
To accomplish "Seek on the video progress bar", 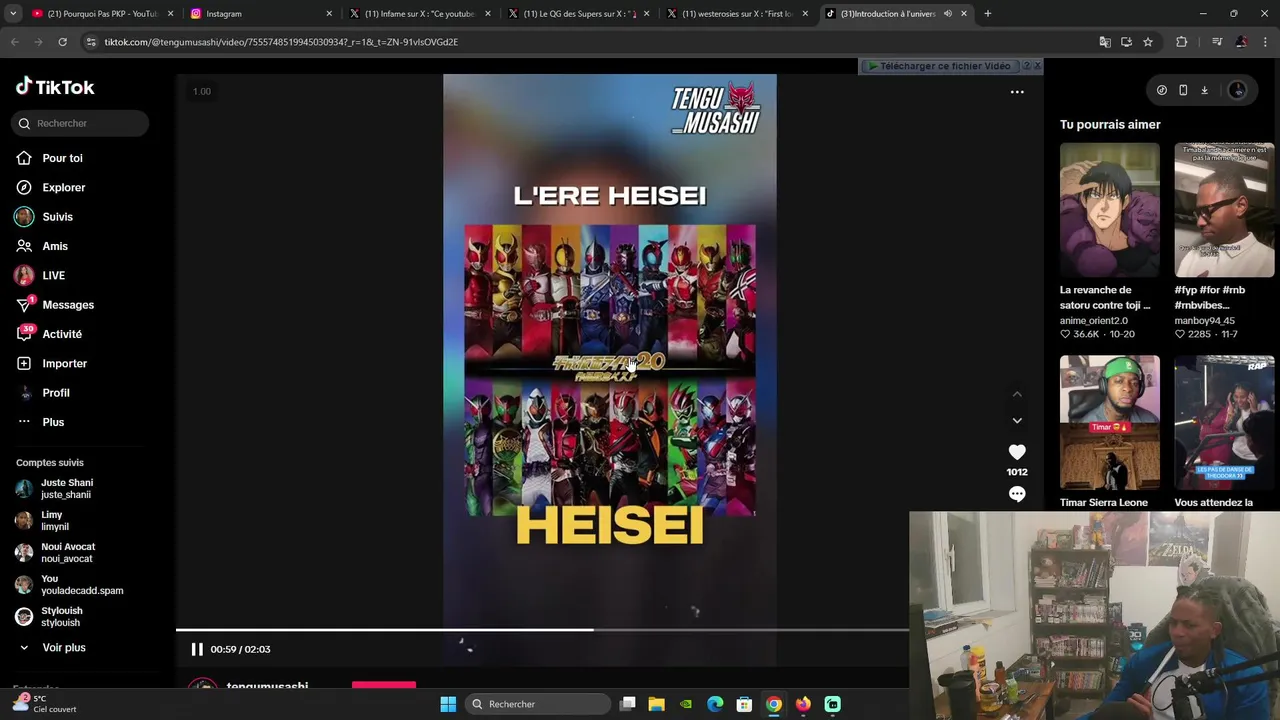I will point(542,630).
